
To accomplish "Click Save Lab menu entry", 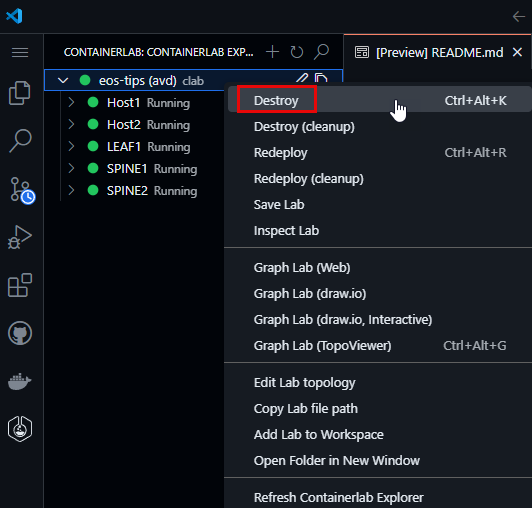I will point(379,205).
